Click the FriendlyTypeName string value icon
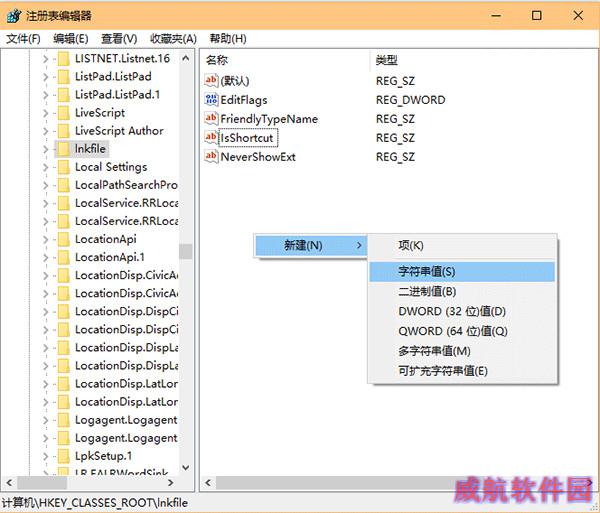The width and height of the screenshot is (600, 513). (x=211, y=118)
